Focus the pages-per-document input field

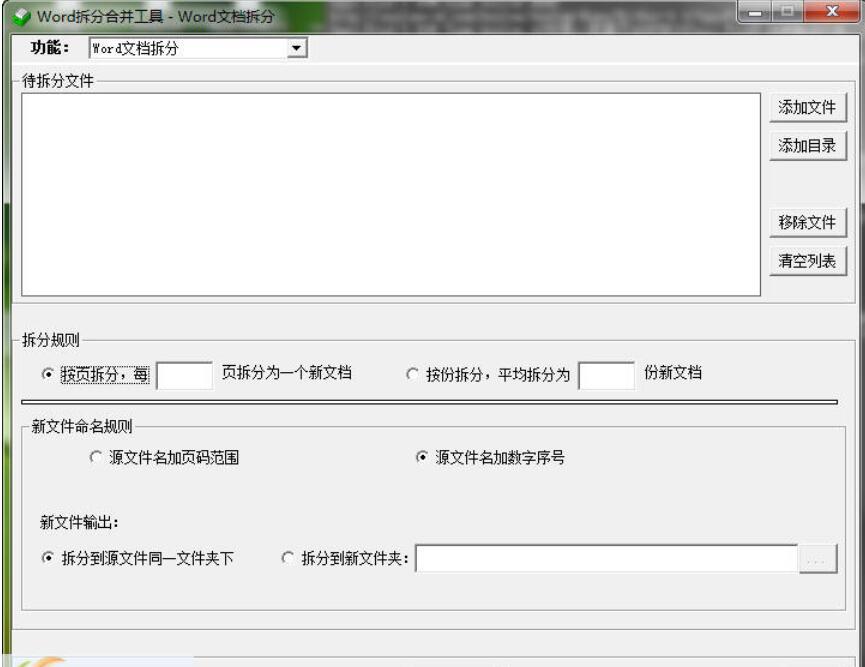[184, 375]
